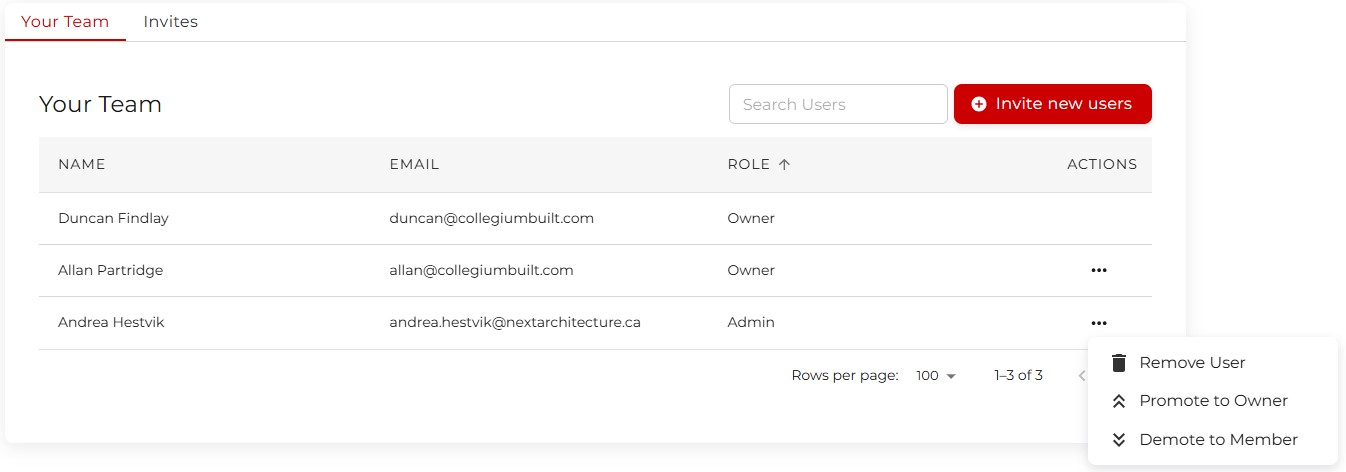Screen dimensions: 1346x472
Task: Click the three-dot icon in Andrea Hestvik's row
Action: pyautogui.click(x=1099, y=323)
